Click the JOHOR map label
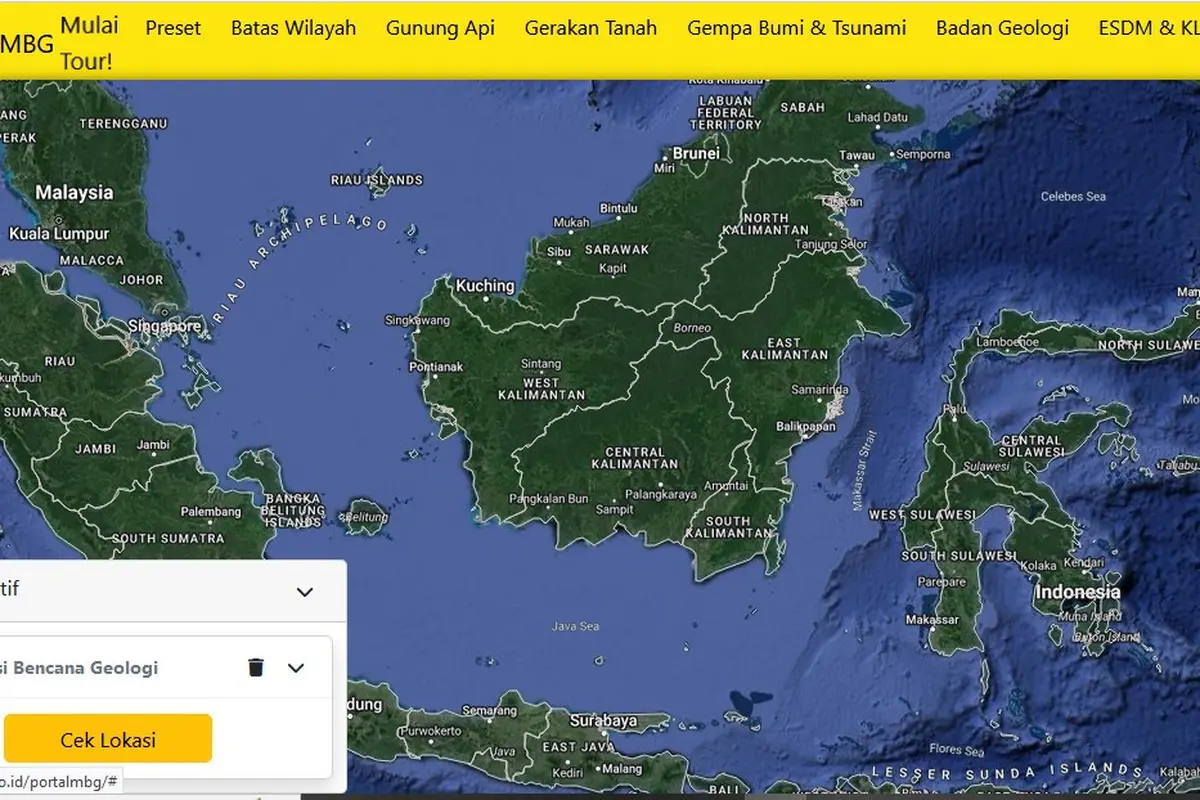This screenshot has width=1200, height=800. click(x=142, y=281)
